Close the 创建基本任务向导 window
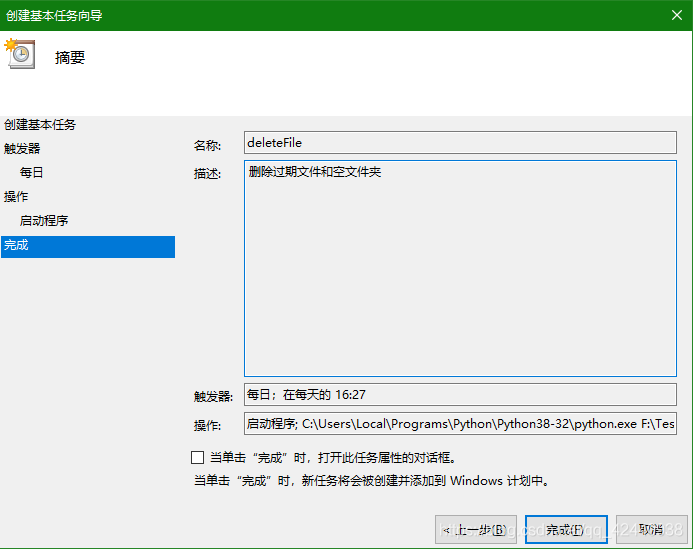The width and height of the screenshot is (693, 549). point(677,15)
